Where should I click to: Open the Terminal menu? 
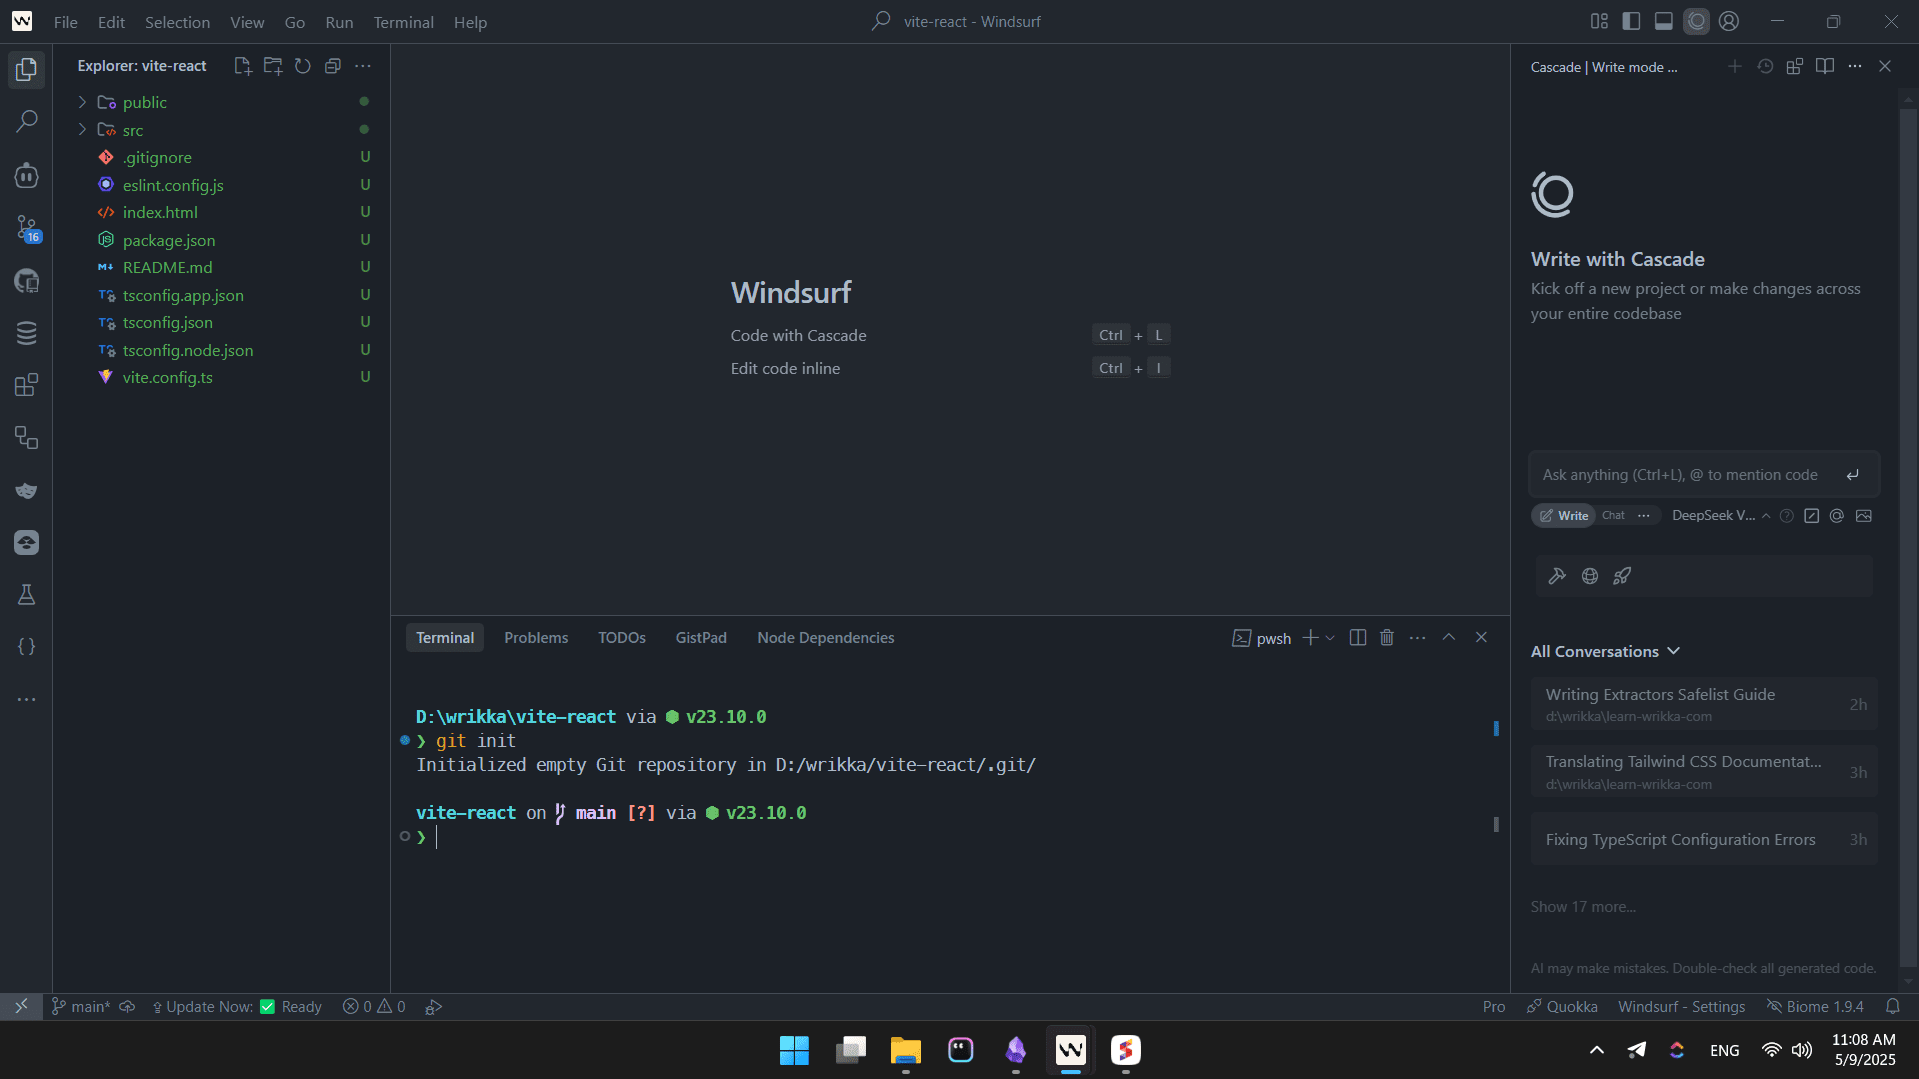click(403, 22)
